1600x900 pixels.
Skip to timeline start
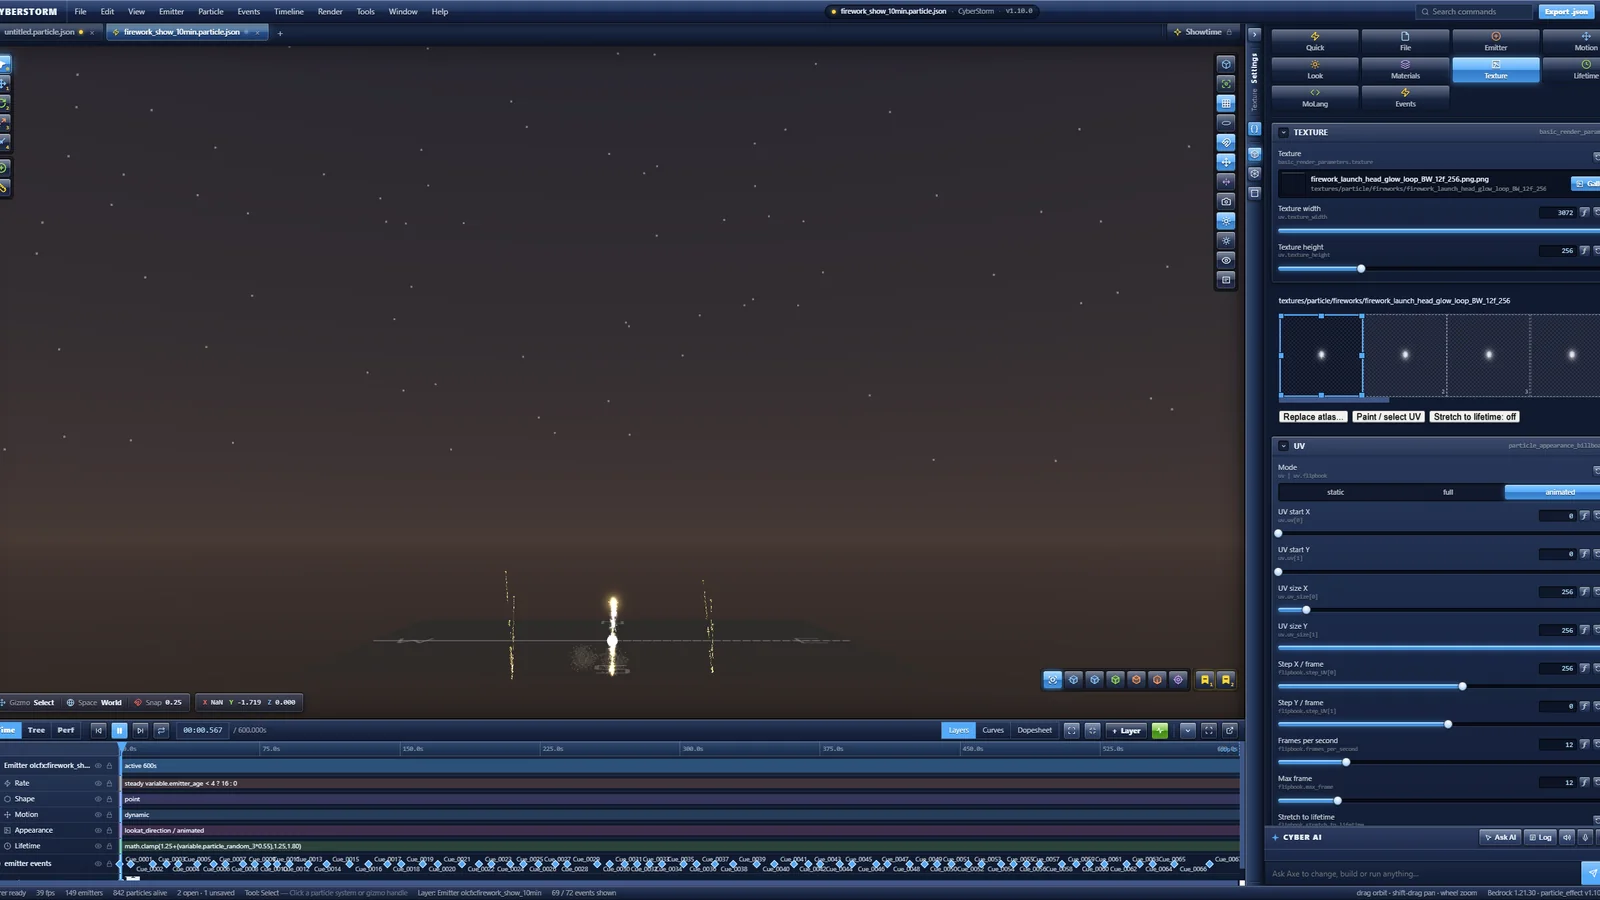pos(98,730)
